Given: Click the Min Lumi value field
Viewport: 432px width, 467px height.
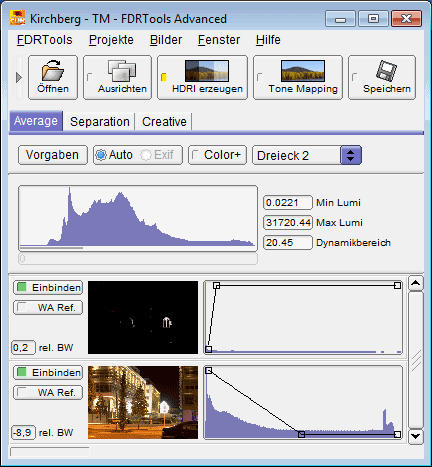Looking at the screenshot, I should pyautogui.click(x=288, y=202).
